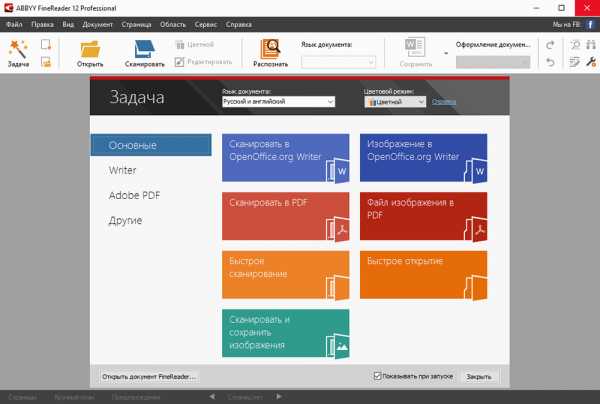Start Сканировать в OpenOffice.org Writer task
Screen dimensions: 600x404
coord(285,158)
